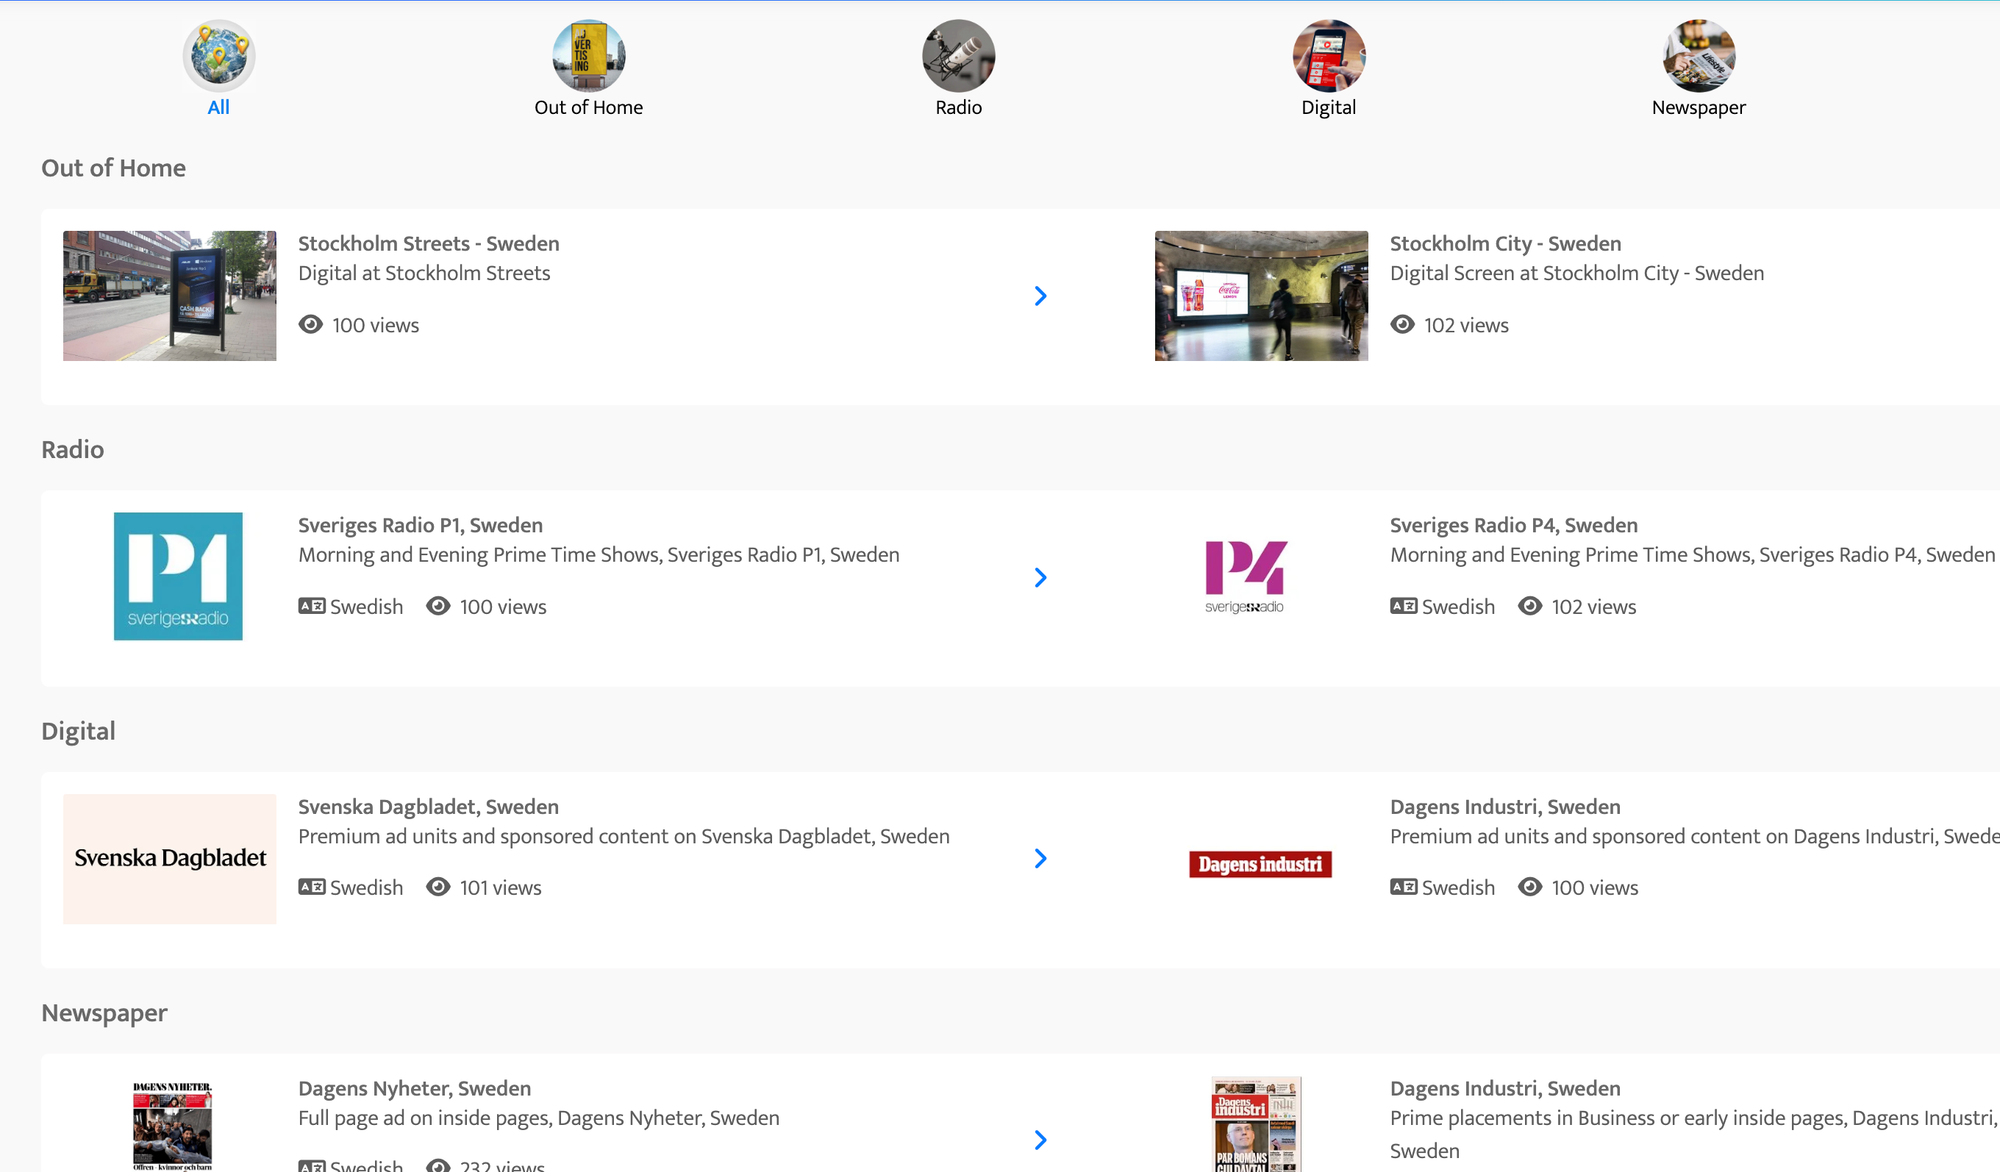Open the Dagens Industri, Sweden title under Newspaper
This screenshot has height=1172, width=2000.
pyautogui.click(x=1506, y=1089)
